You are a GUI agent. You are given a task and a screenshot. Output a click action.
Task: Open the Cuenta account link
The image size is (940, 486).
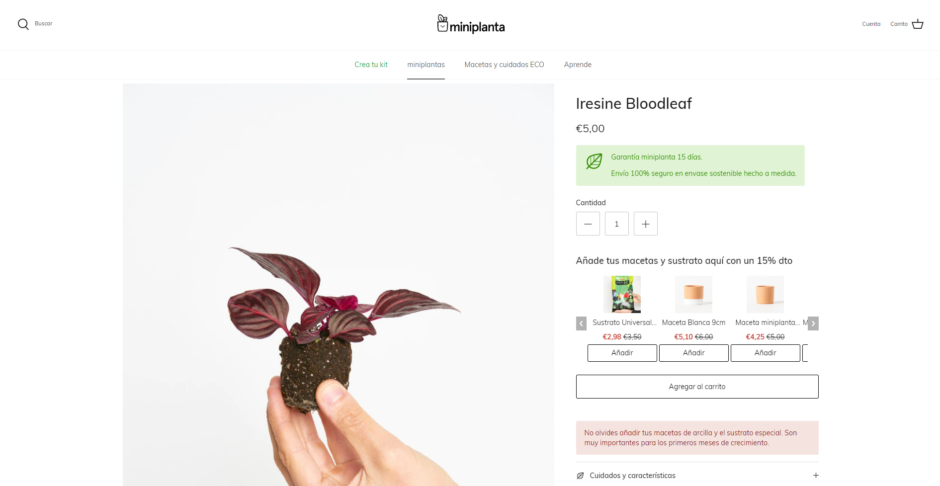click(871, 24)
